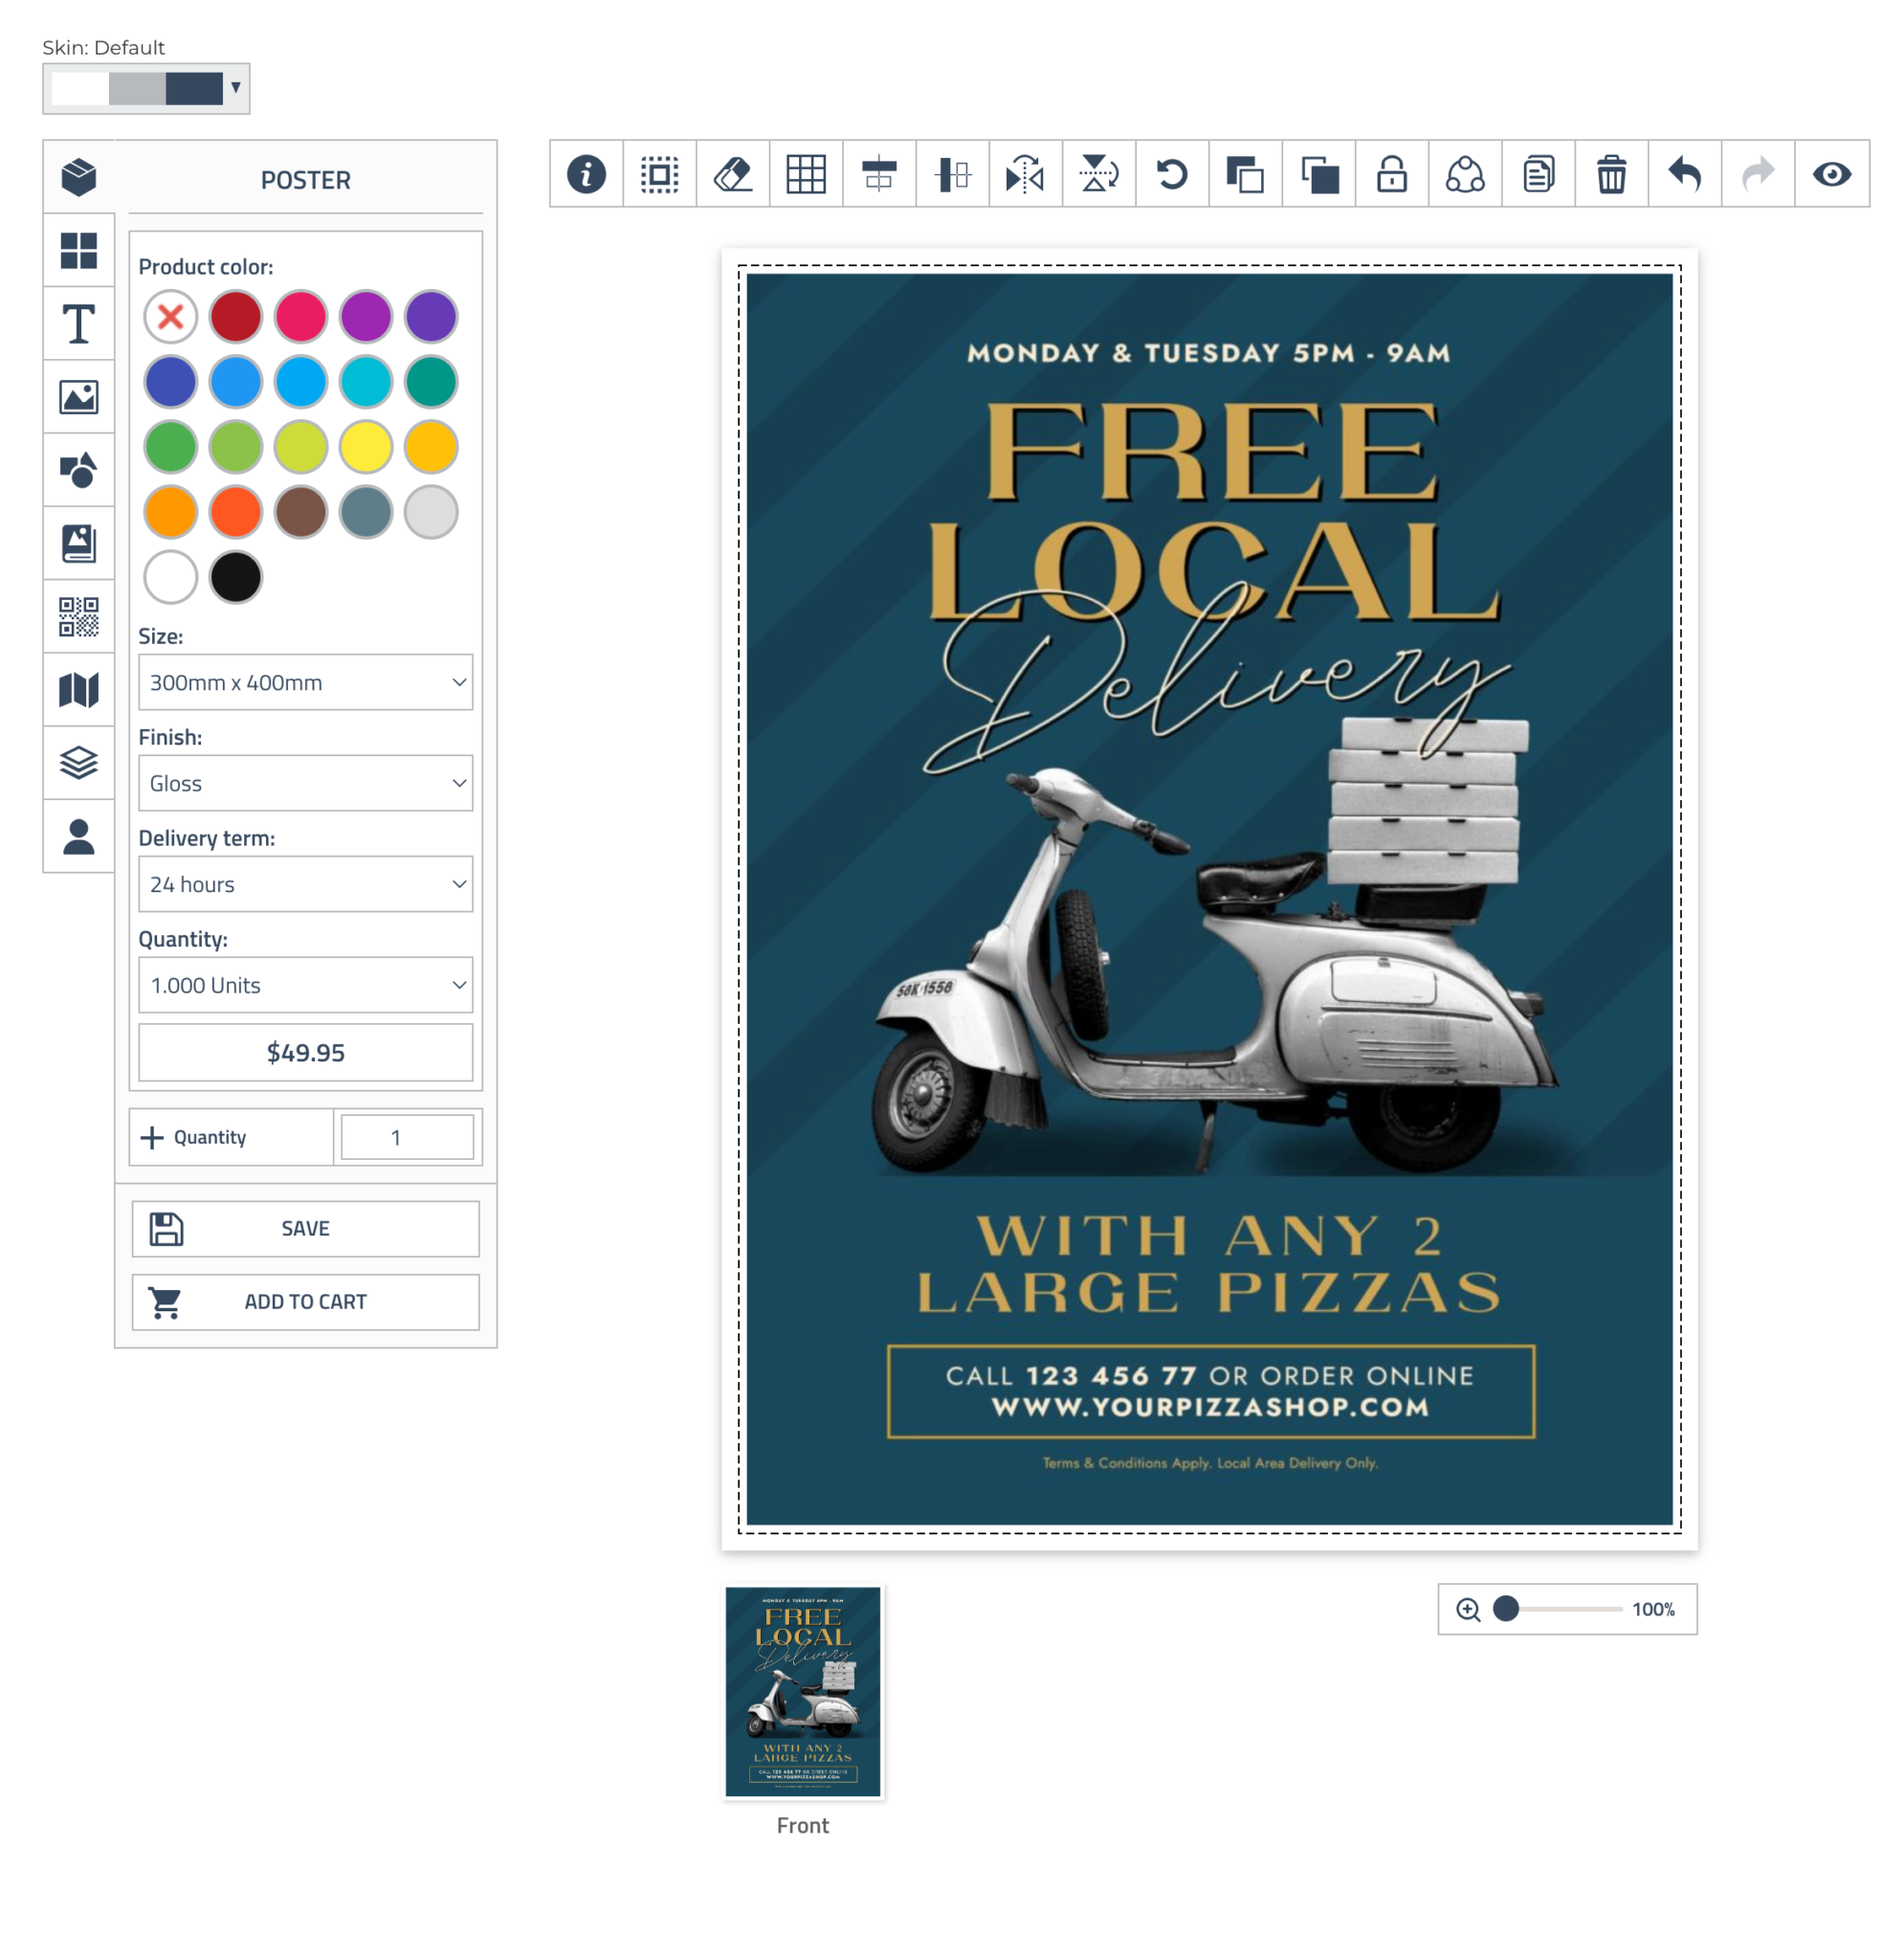Open the Size dropdown 300mm x 400mm
The image size is (1904, 1960).
(x=305, y=682)
